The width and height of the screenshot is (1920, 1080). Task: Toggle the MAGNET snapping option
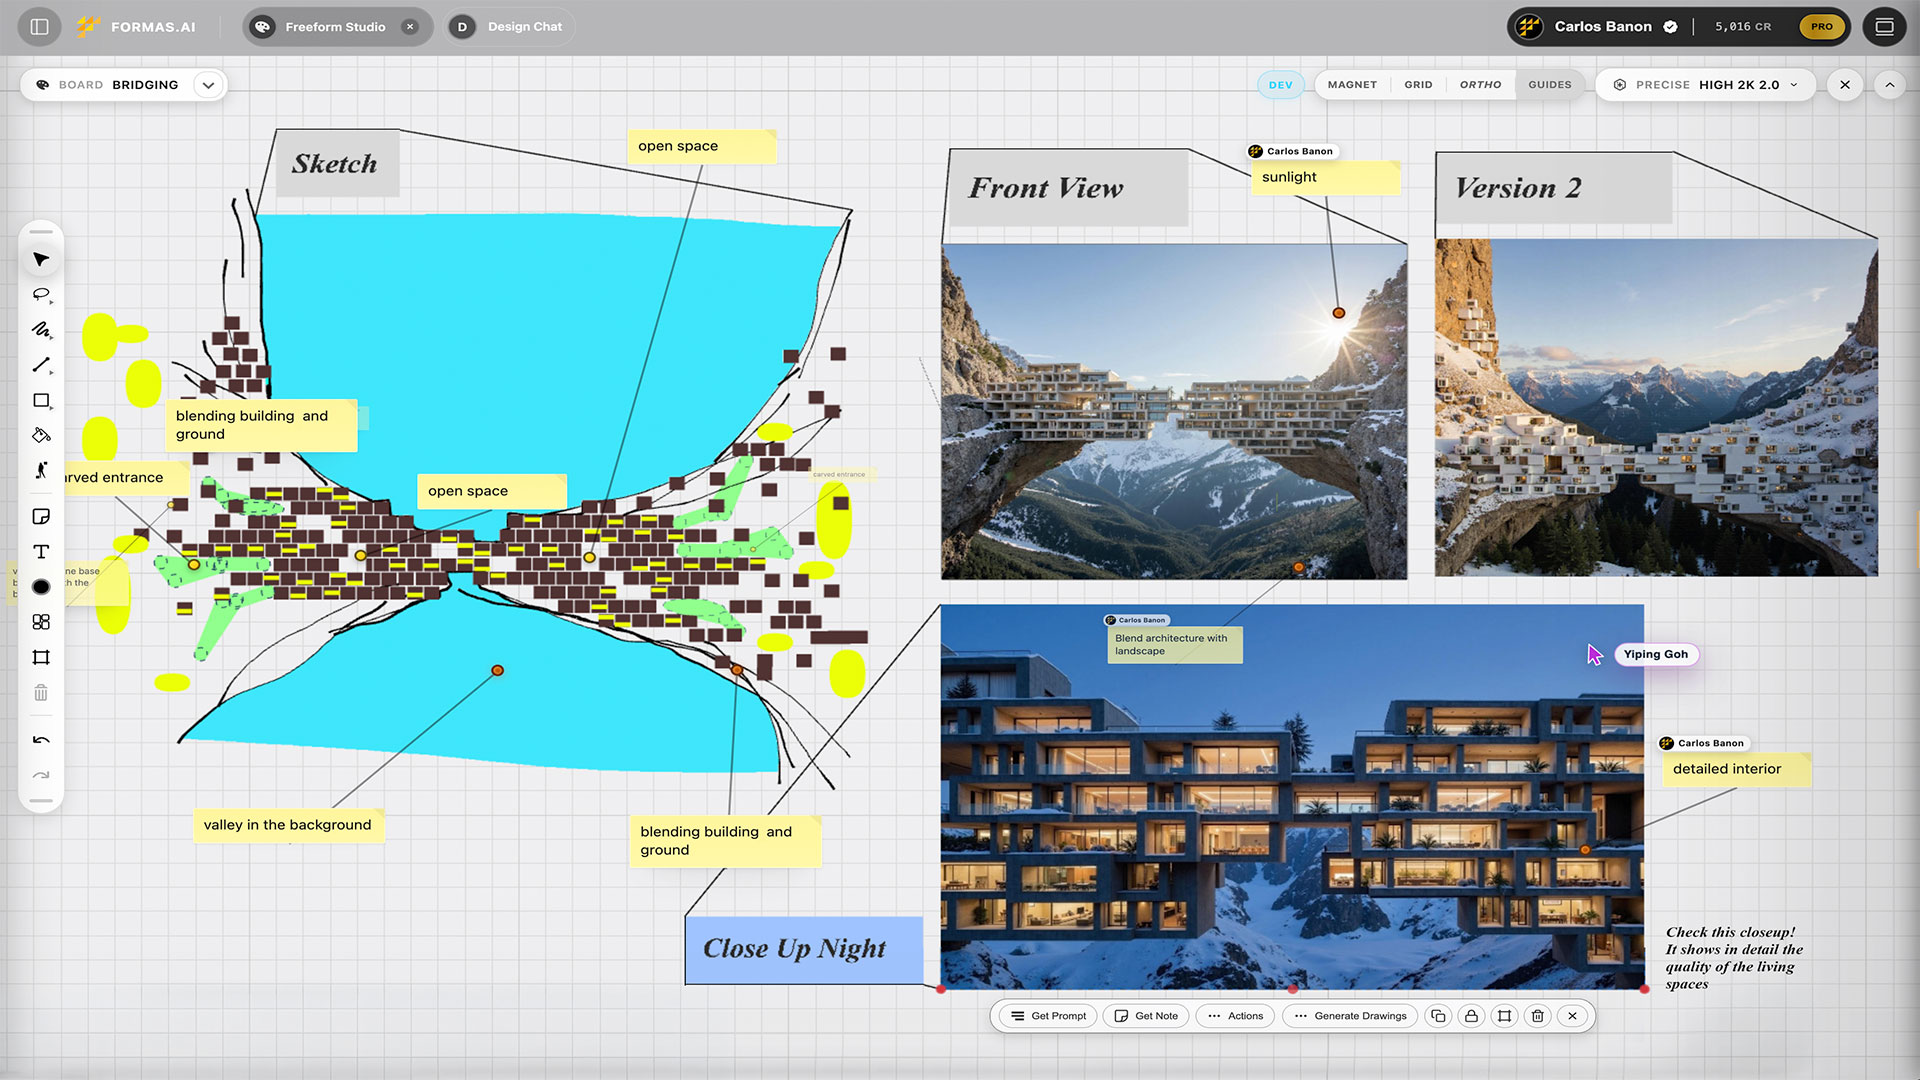[1352, 85]
